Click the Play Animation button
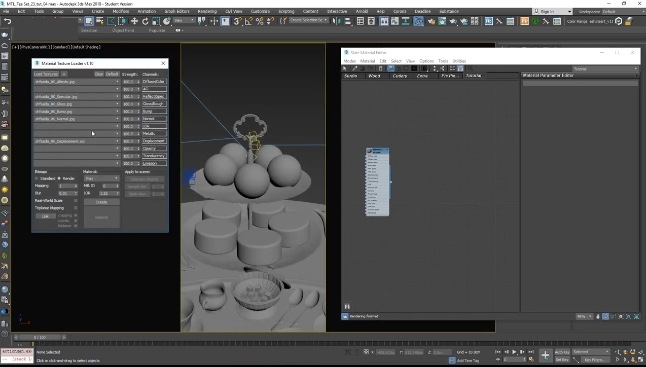This screenshot has height=367, width=646. click(514, 352)
